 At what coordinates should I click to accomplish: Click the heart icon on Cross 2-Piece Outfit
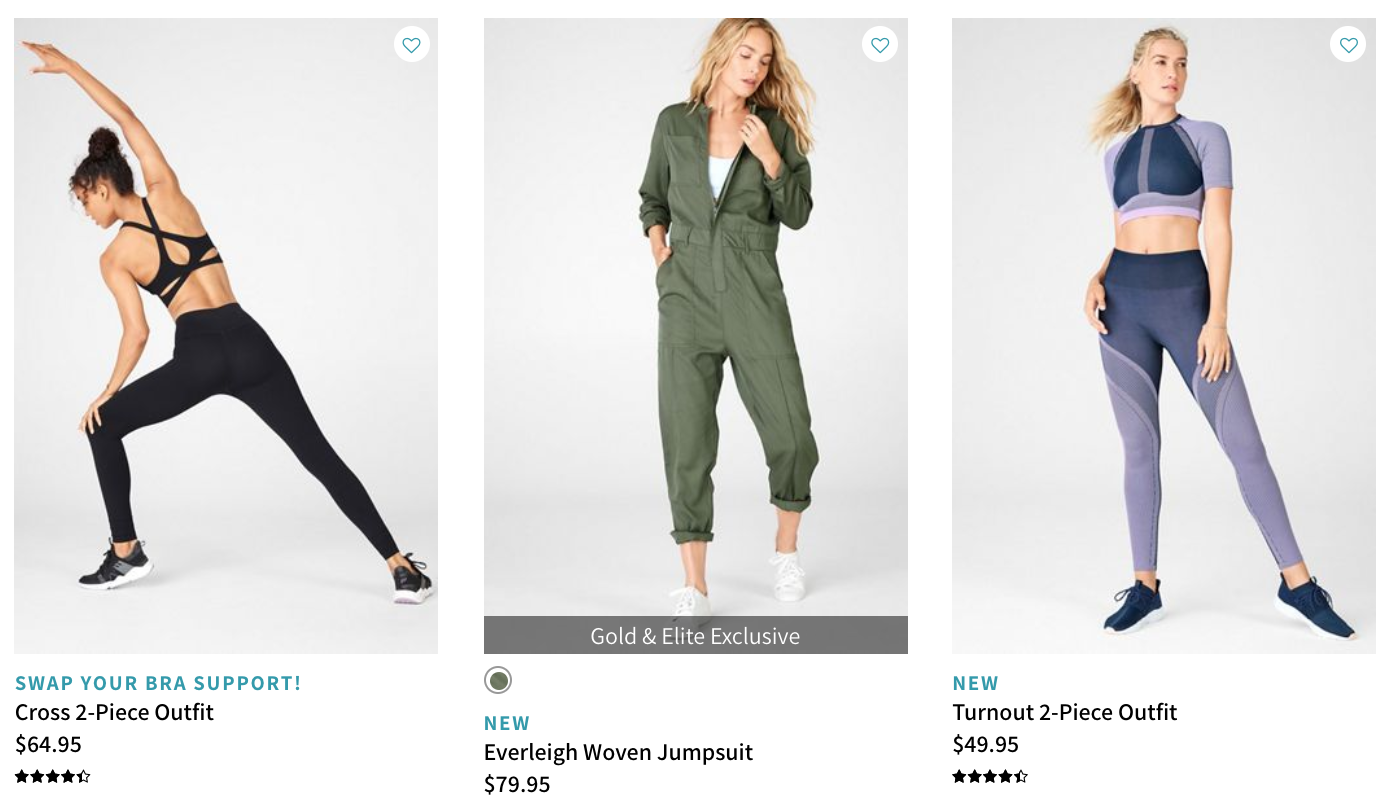[x=411, y=44]
